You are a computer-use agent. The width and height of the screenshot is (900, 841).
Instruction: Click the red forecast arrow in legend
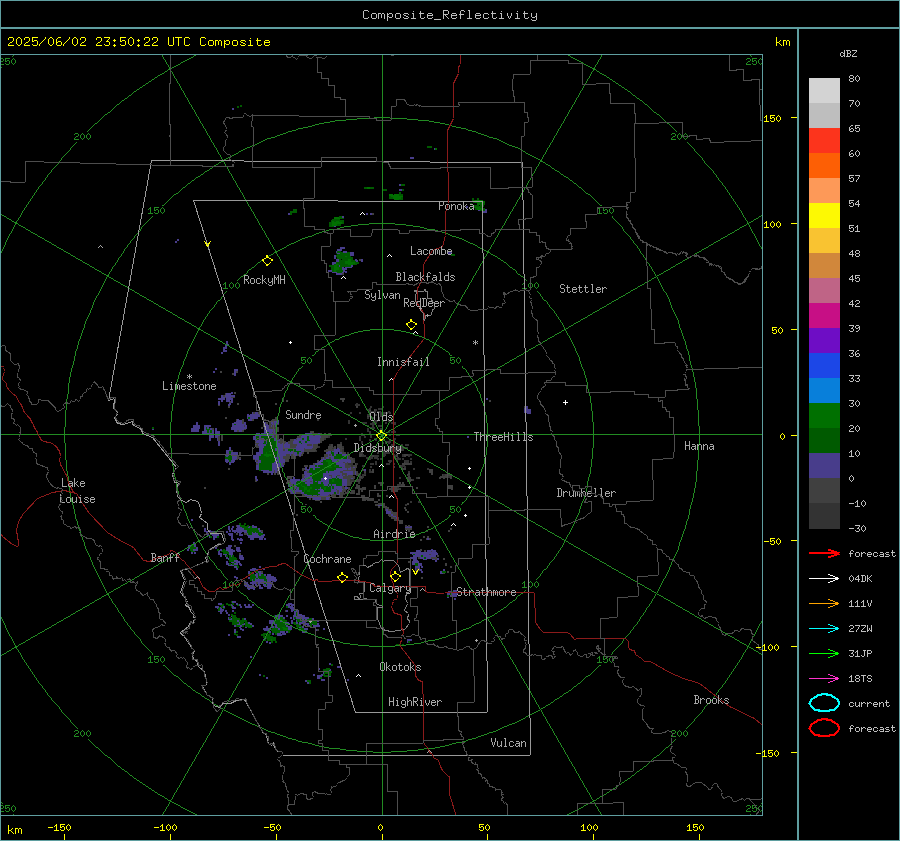(824, 553)
